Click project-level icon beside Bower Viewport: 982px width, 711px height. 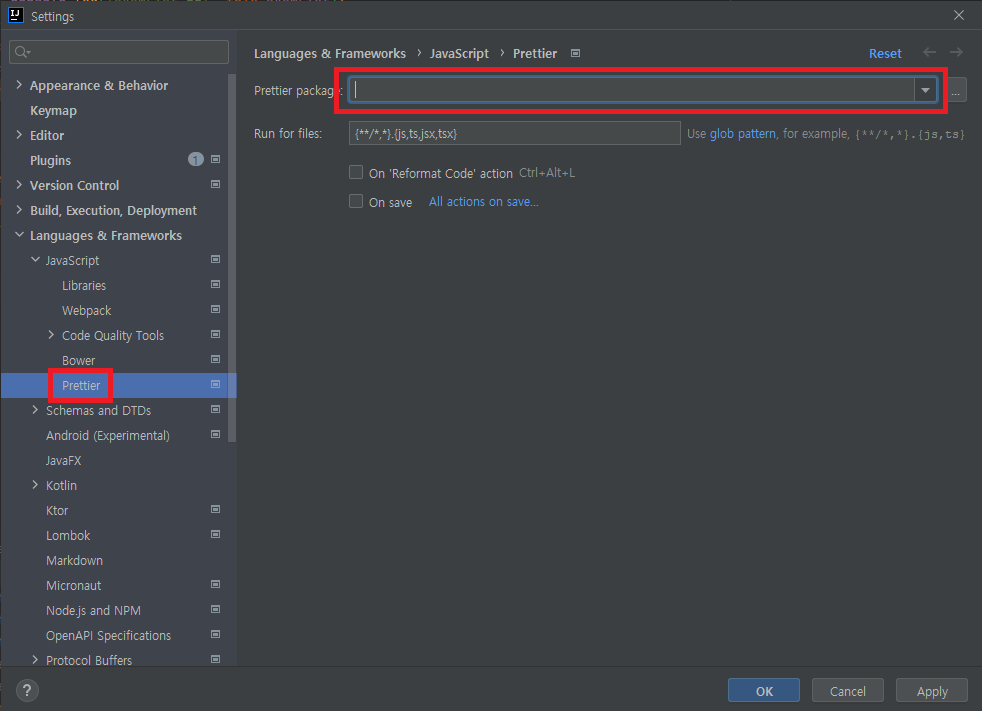pyautogui.click(x=215, y=360)
